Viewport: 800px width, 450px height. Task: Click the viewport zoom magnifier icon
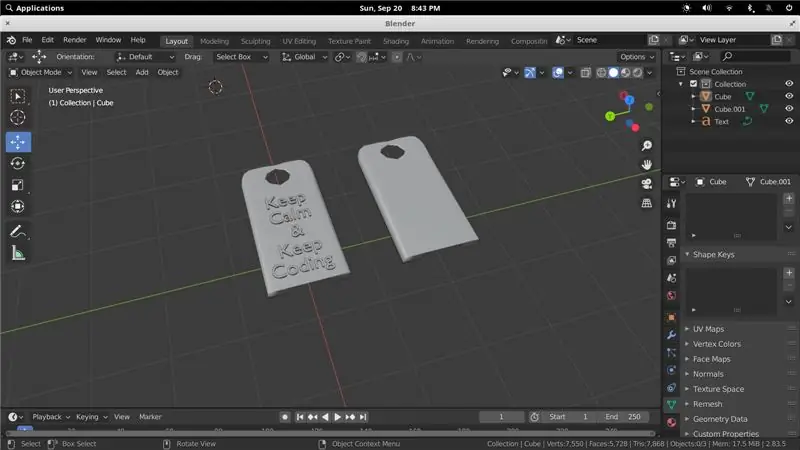click(647, 146)
